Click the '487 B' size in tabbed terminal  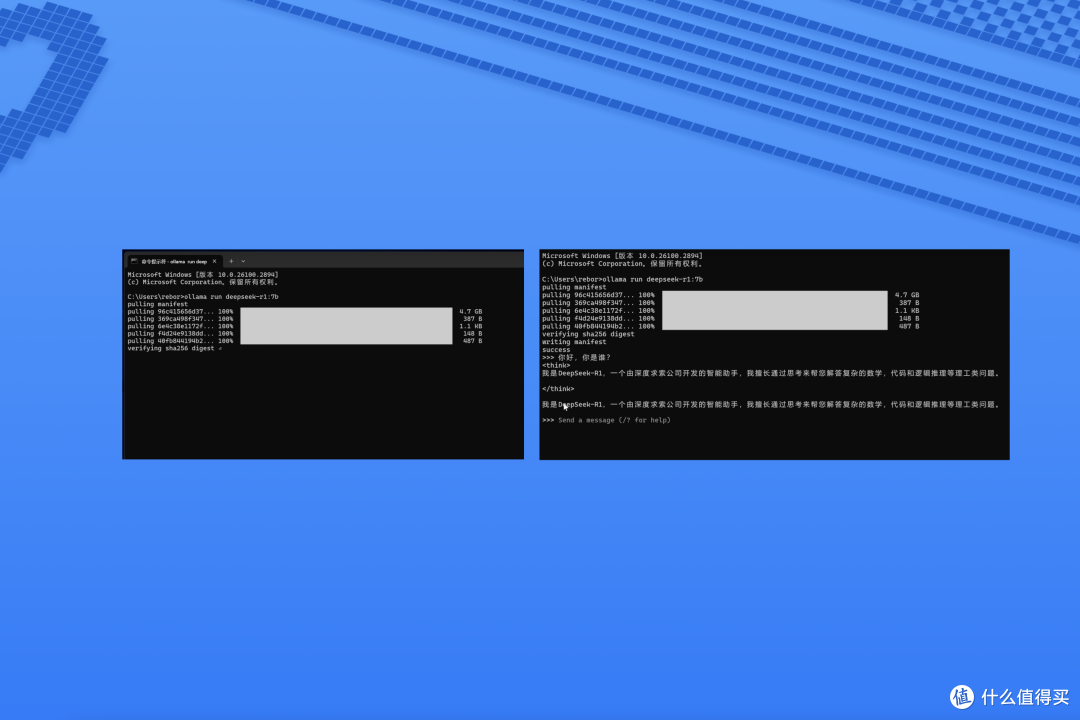click(472, 341)
